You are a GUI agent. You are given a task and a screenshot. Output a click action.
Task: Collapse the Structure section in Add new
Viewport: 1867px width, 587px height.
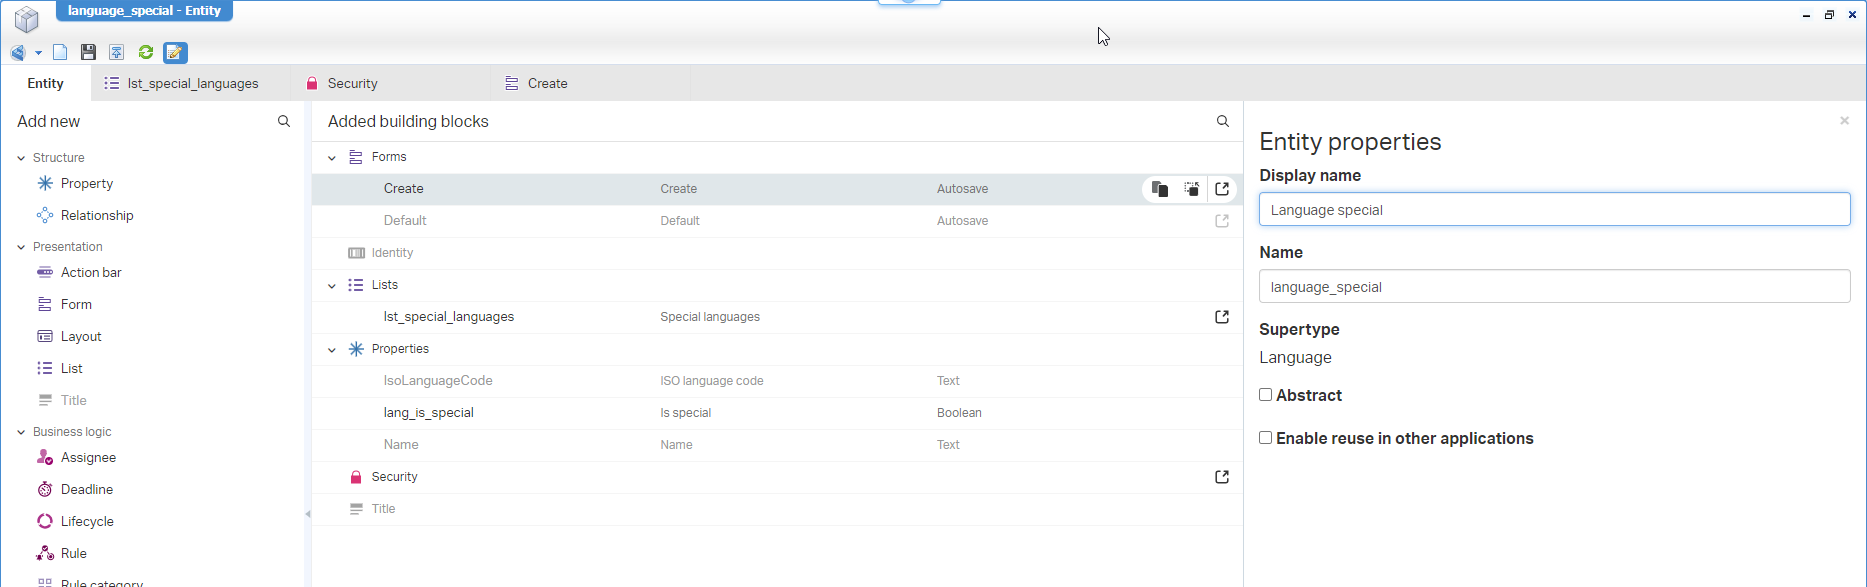(21, 158)
